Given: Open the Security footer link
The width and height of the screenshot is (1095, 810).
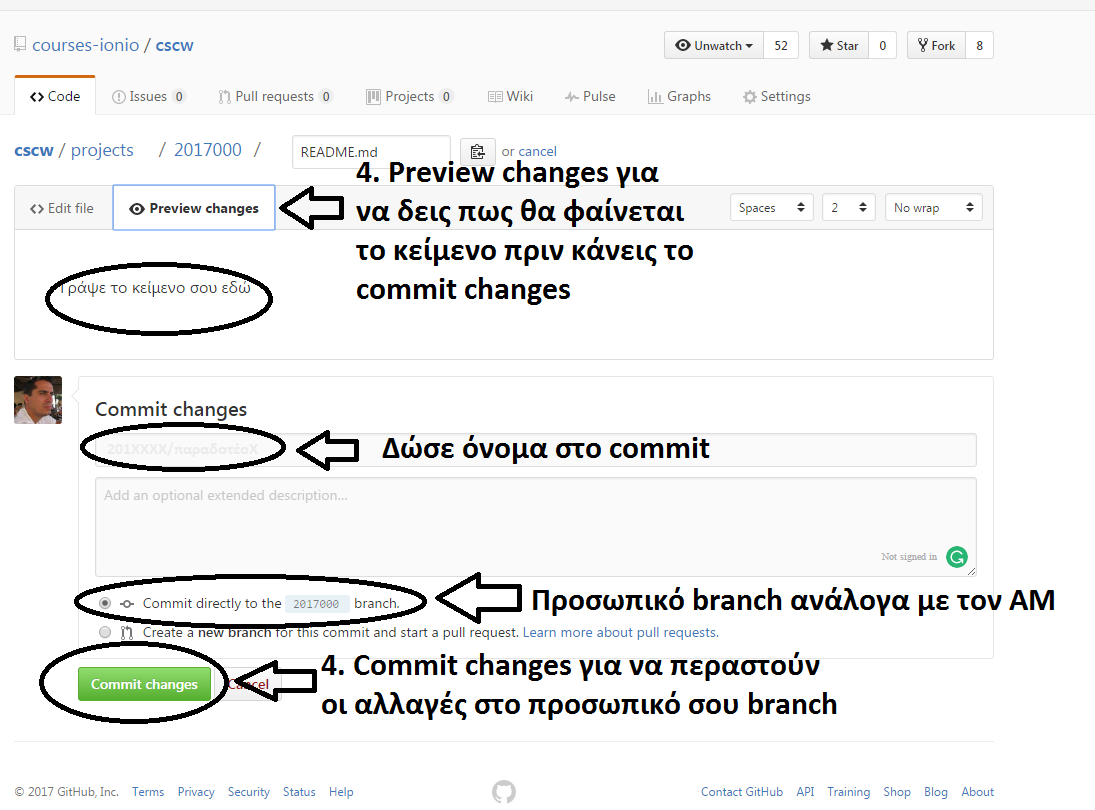Looking at the screenshot, I should [x=249, y=792].
